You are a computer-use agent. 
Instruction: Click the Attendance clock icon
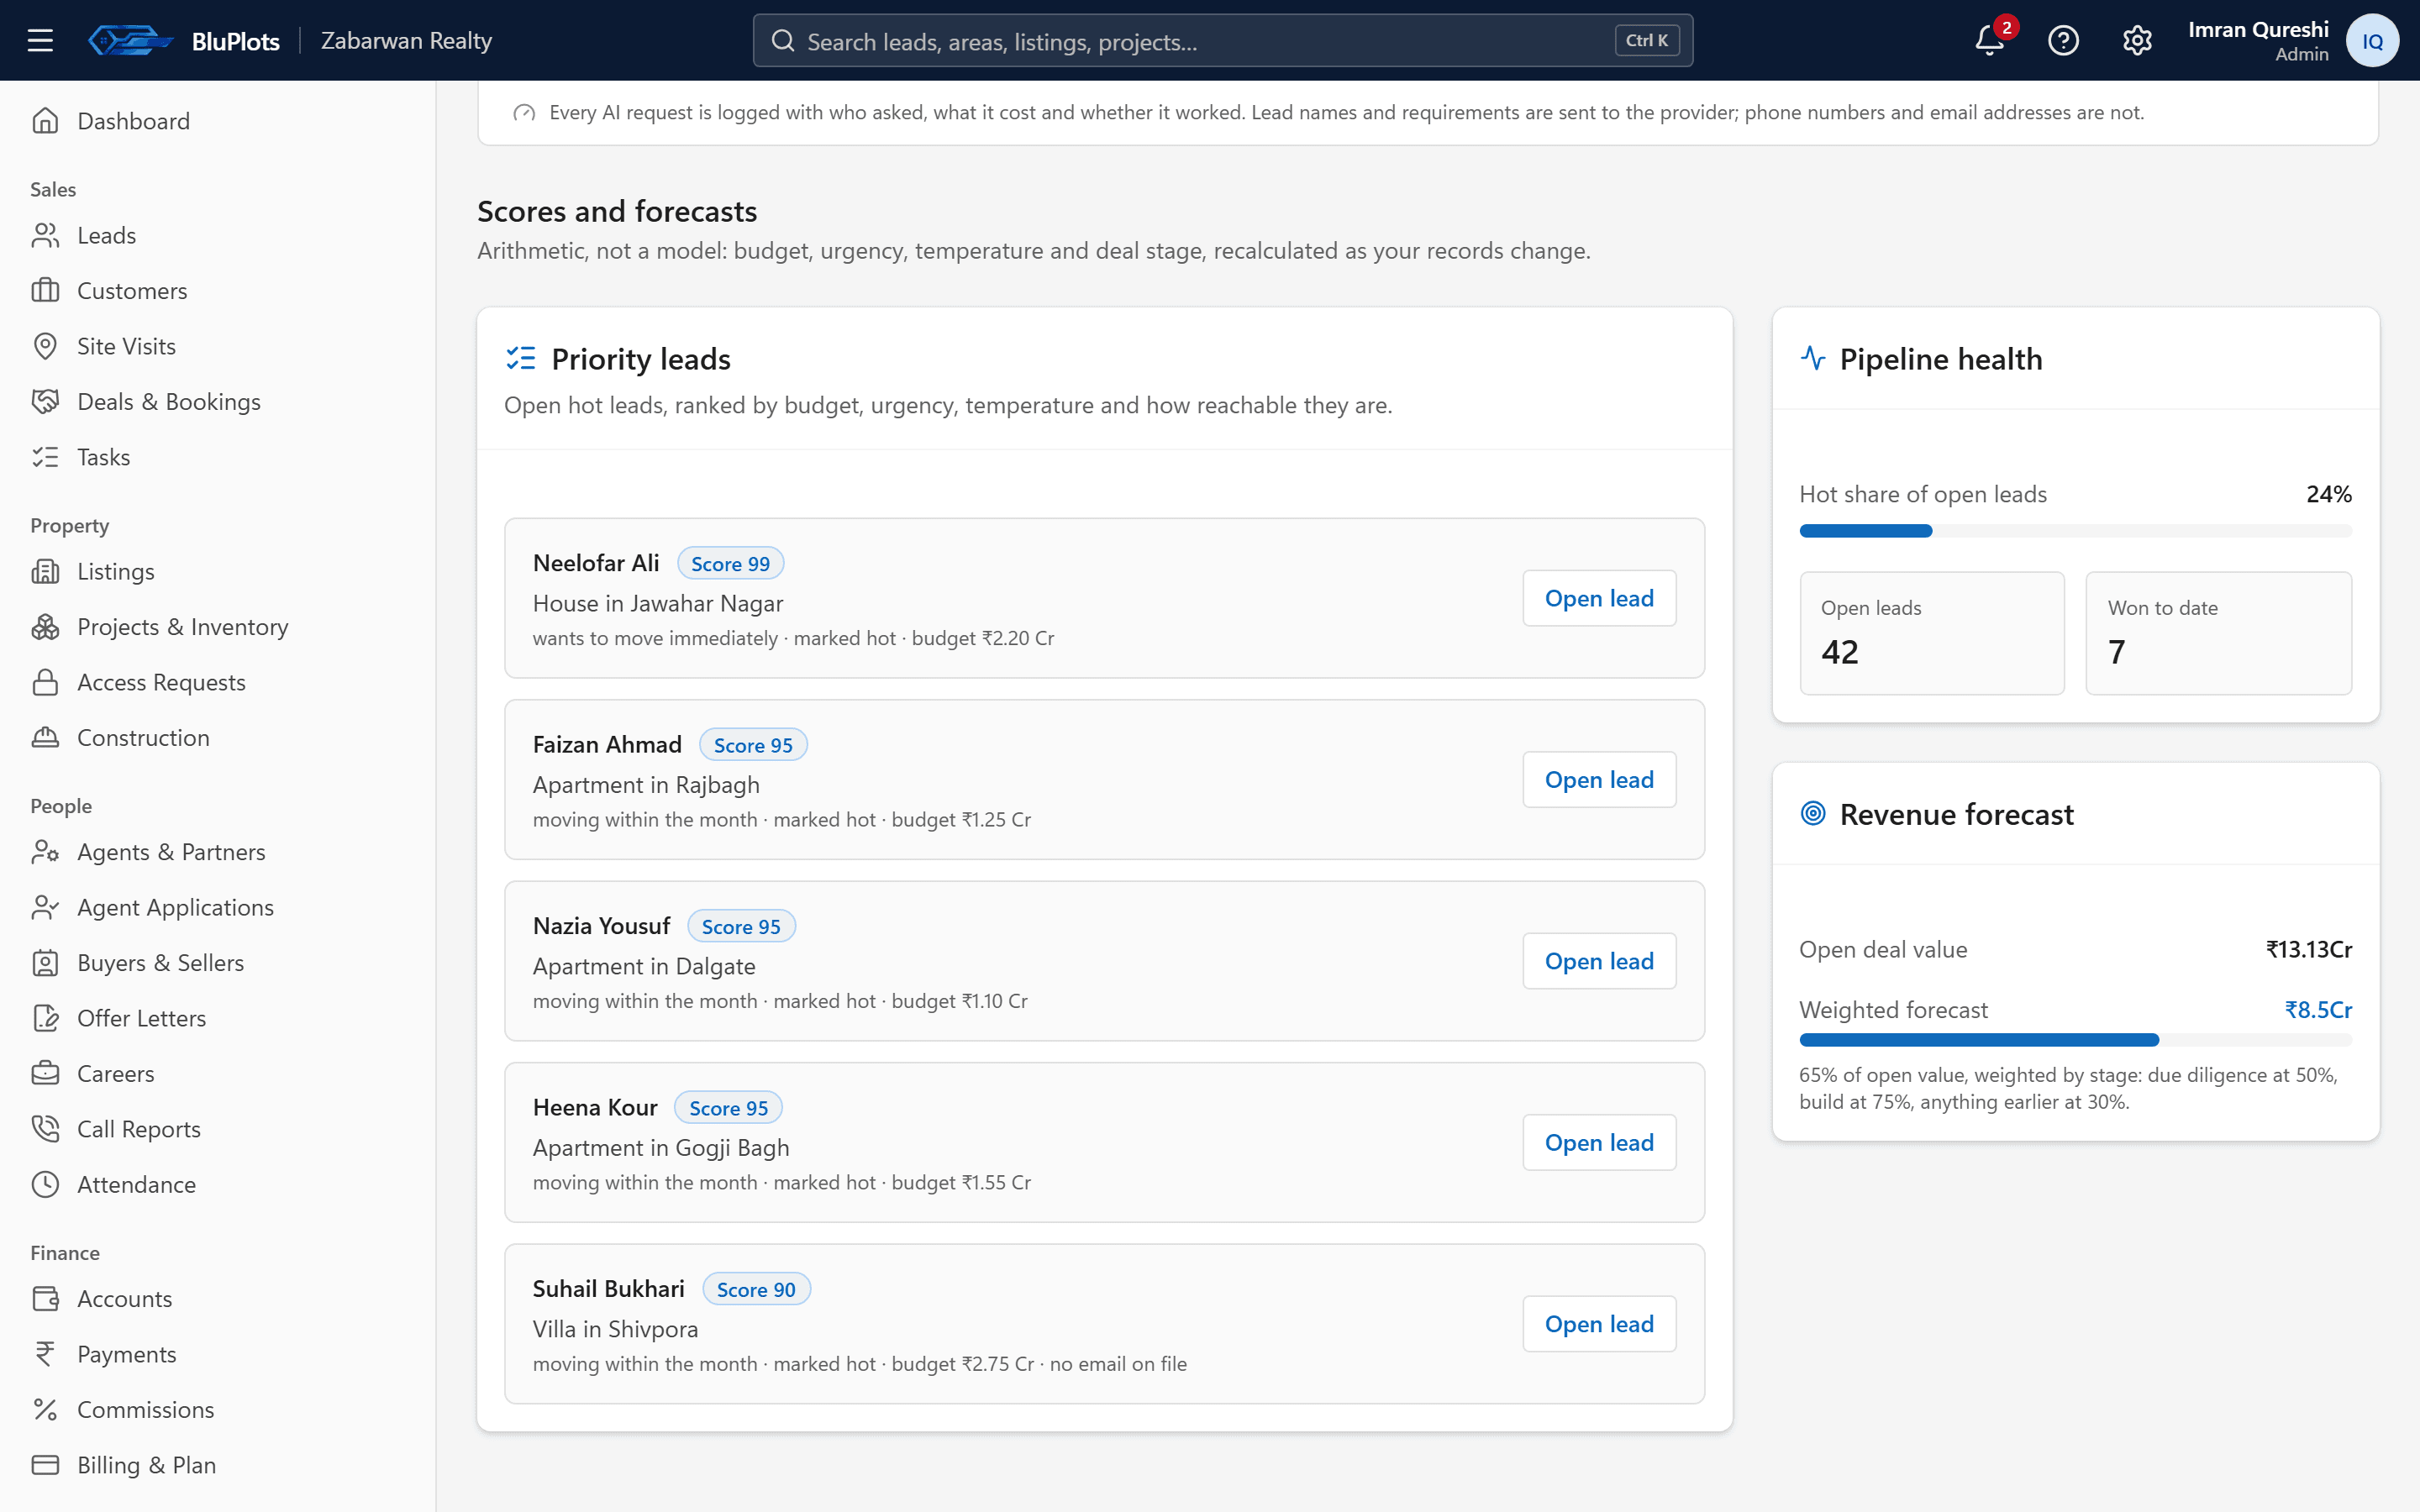(x=45, y=1184)
